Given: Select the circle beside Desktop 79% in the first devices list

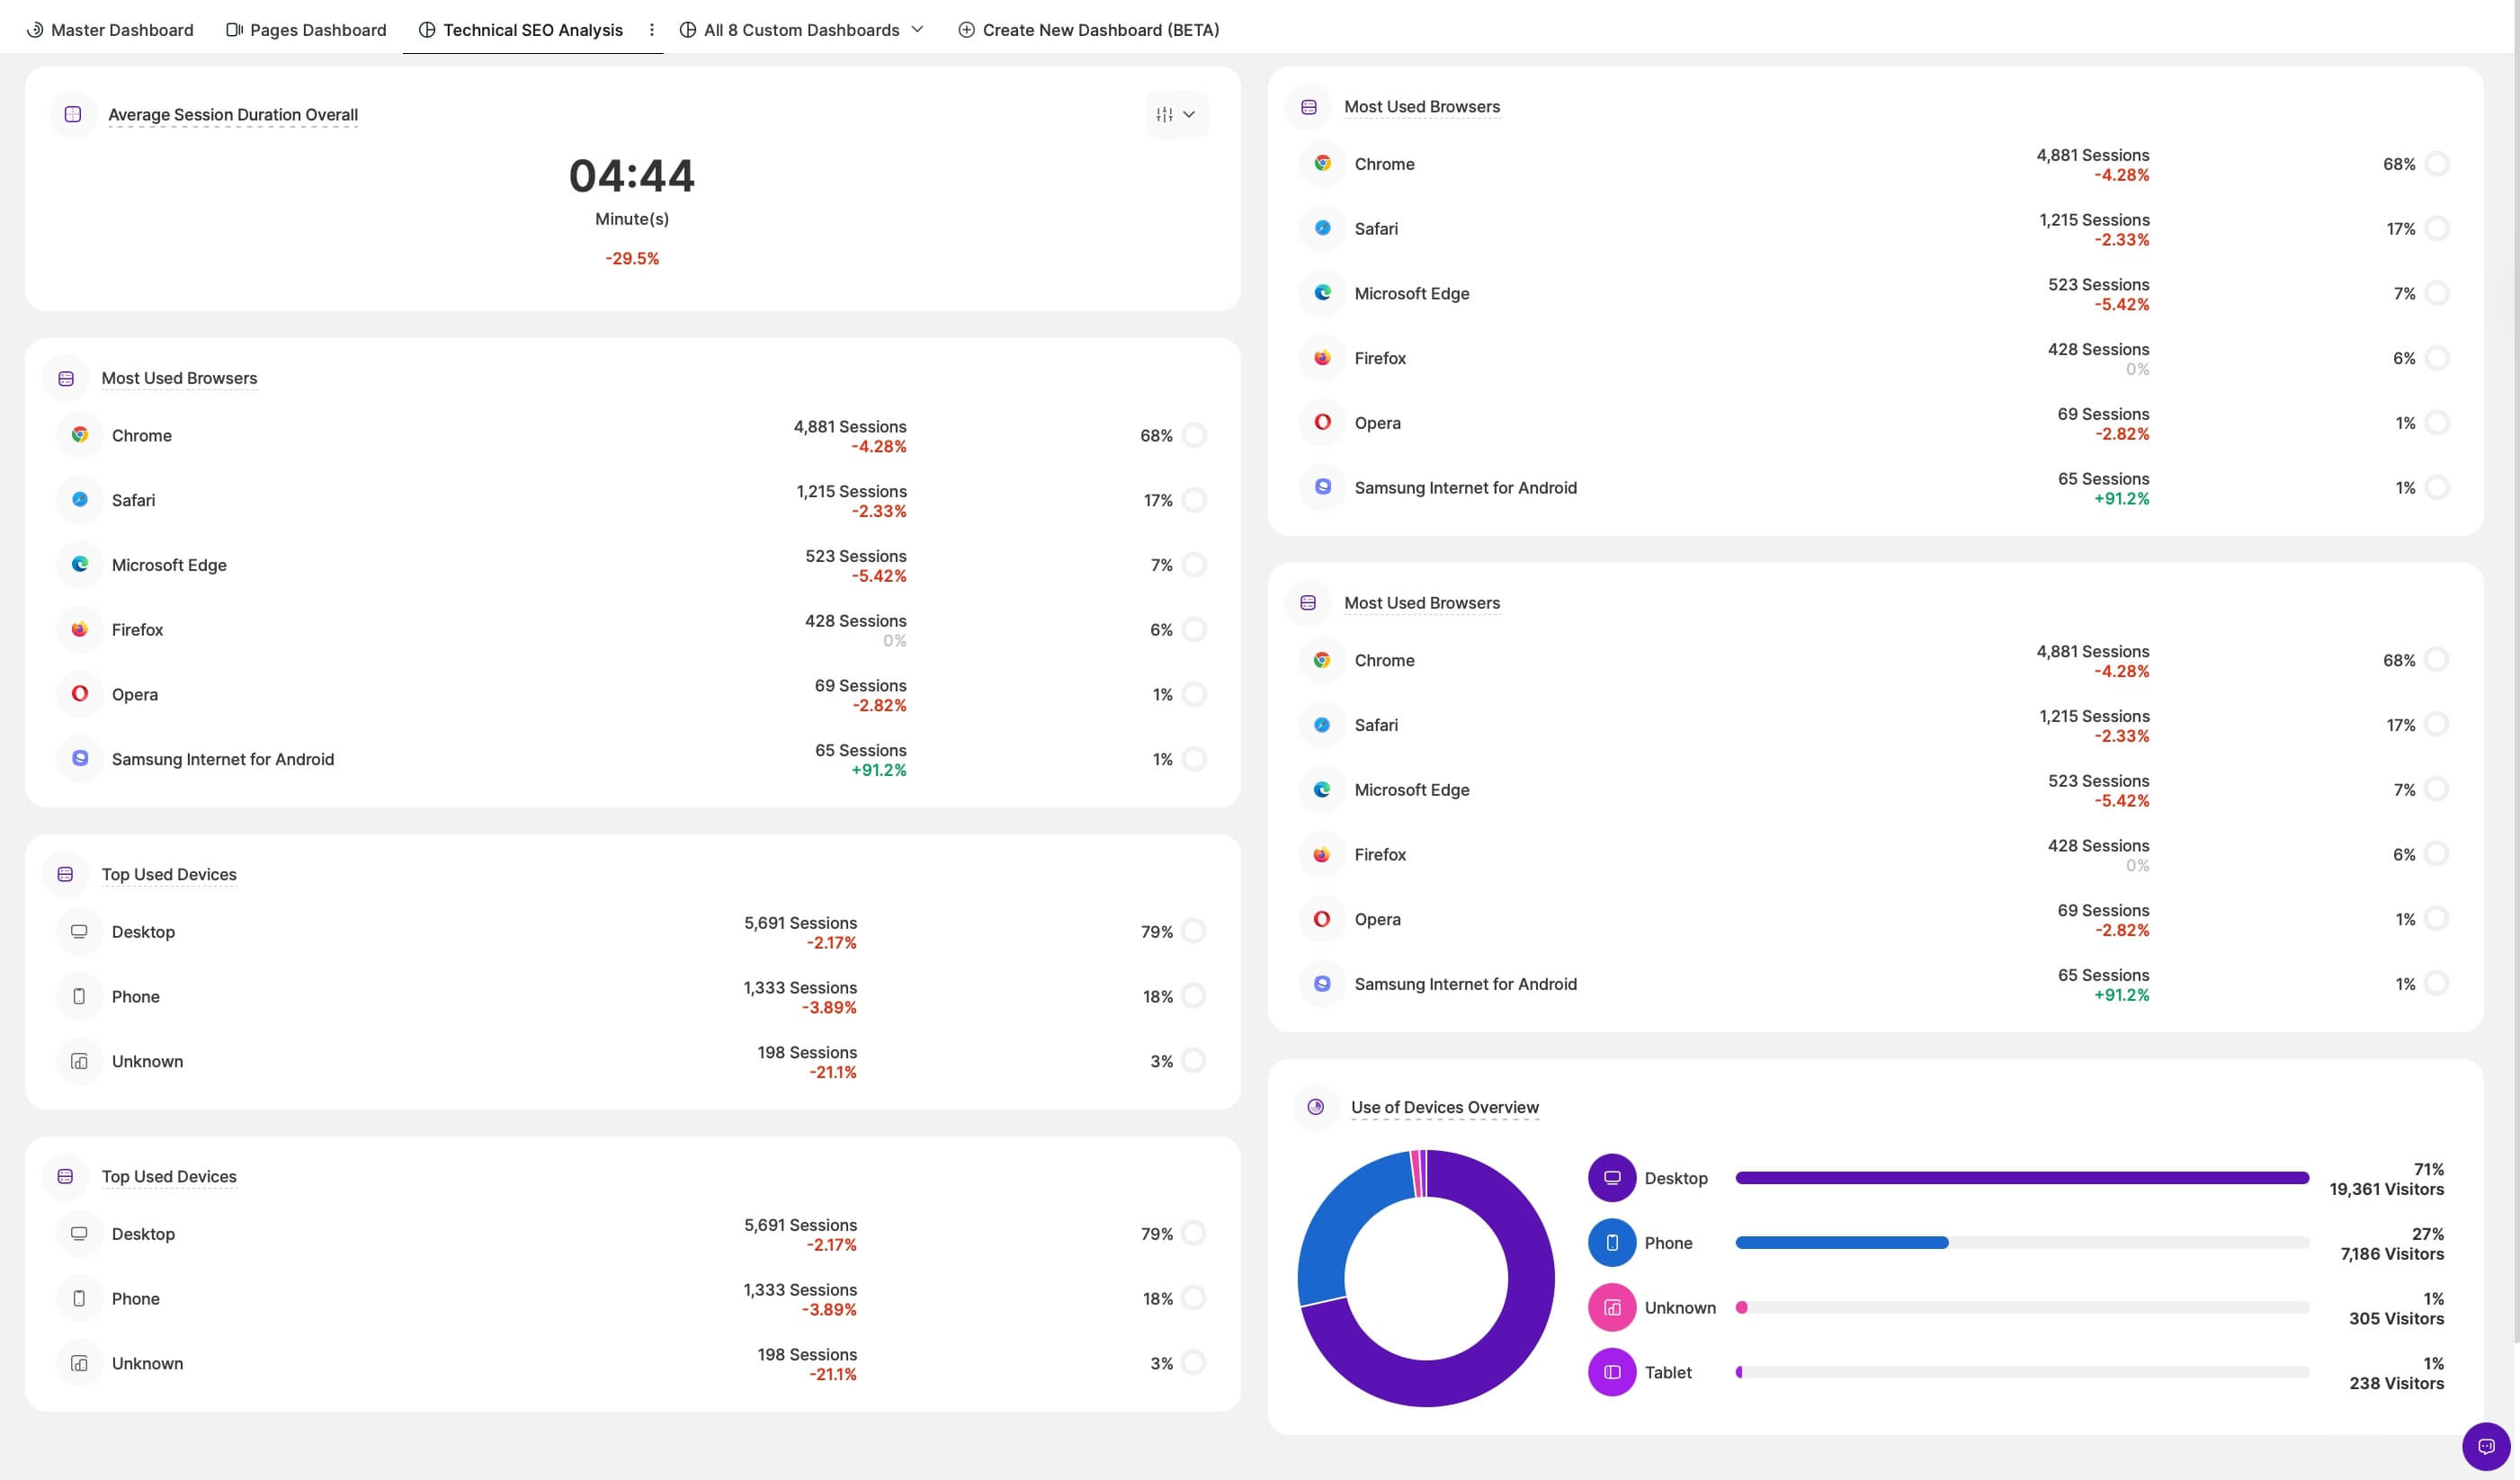Looking at the screenshot, I should (x=1193, y=931).
